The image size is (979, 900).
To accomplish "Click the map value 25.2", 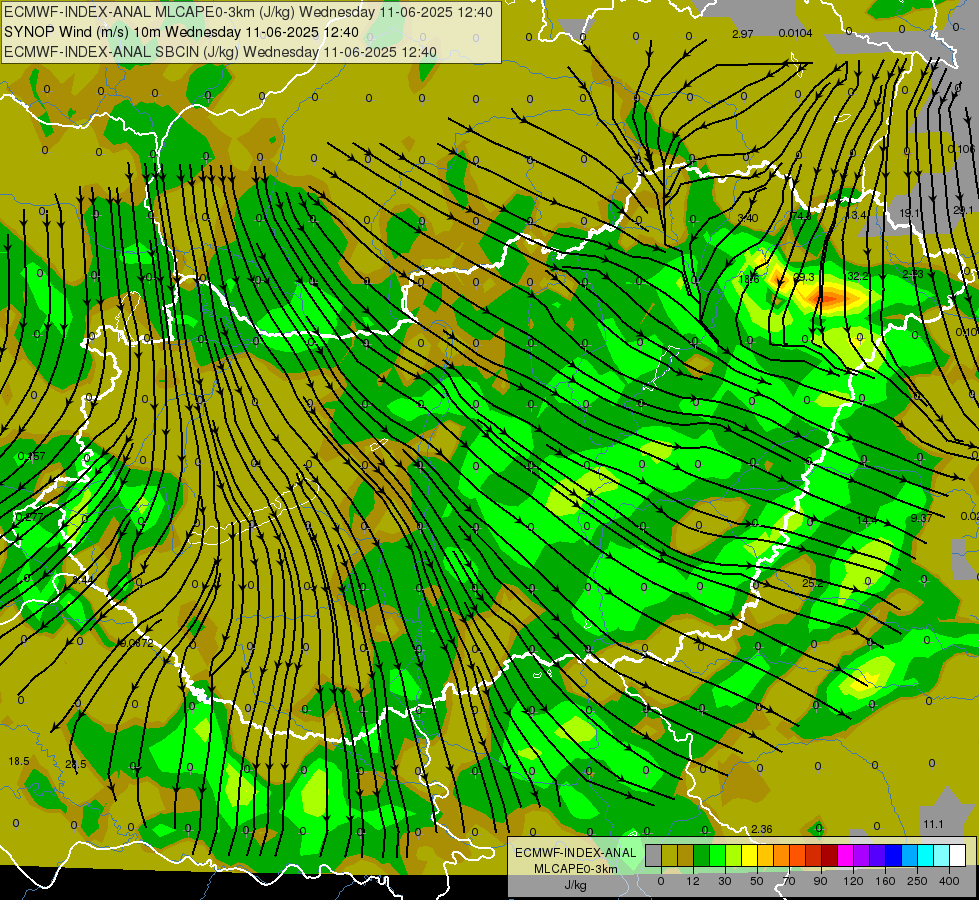I will pyautogui.click(x=812, y=583).
